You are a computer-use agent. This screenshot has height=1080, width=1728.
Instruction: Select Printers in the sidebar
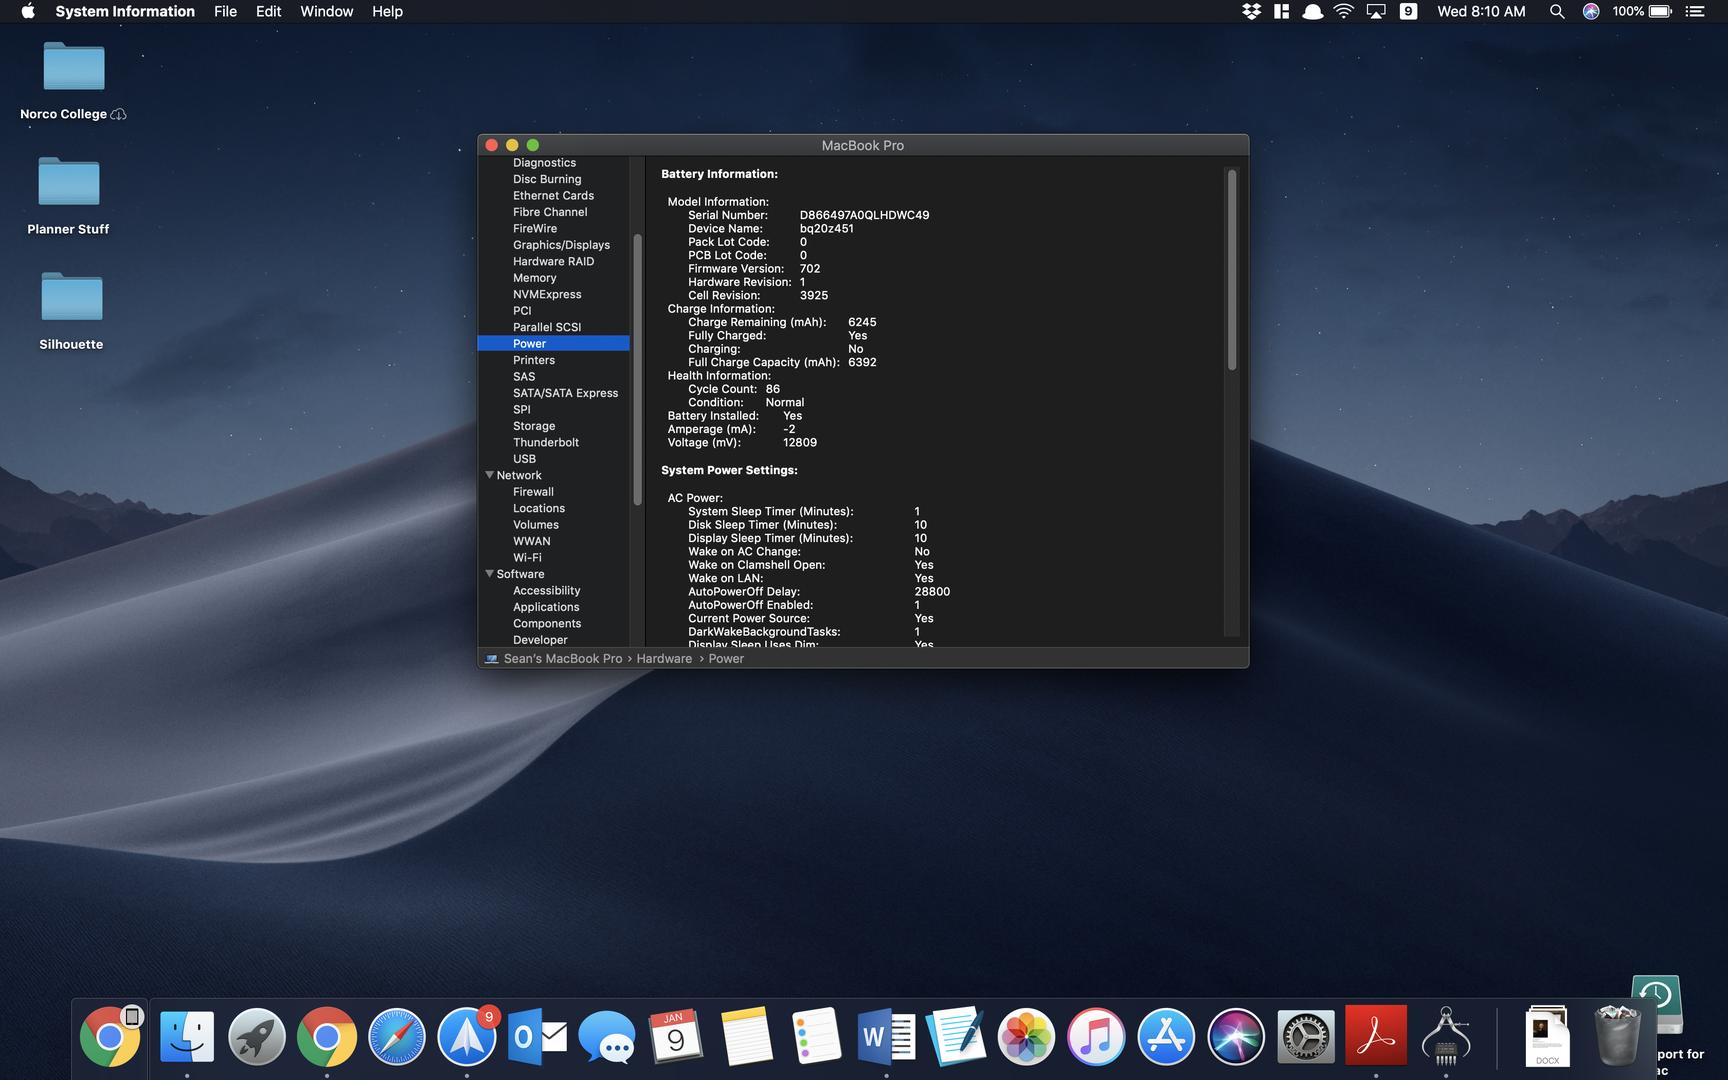534,360
